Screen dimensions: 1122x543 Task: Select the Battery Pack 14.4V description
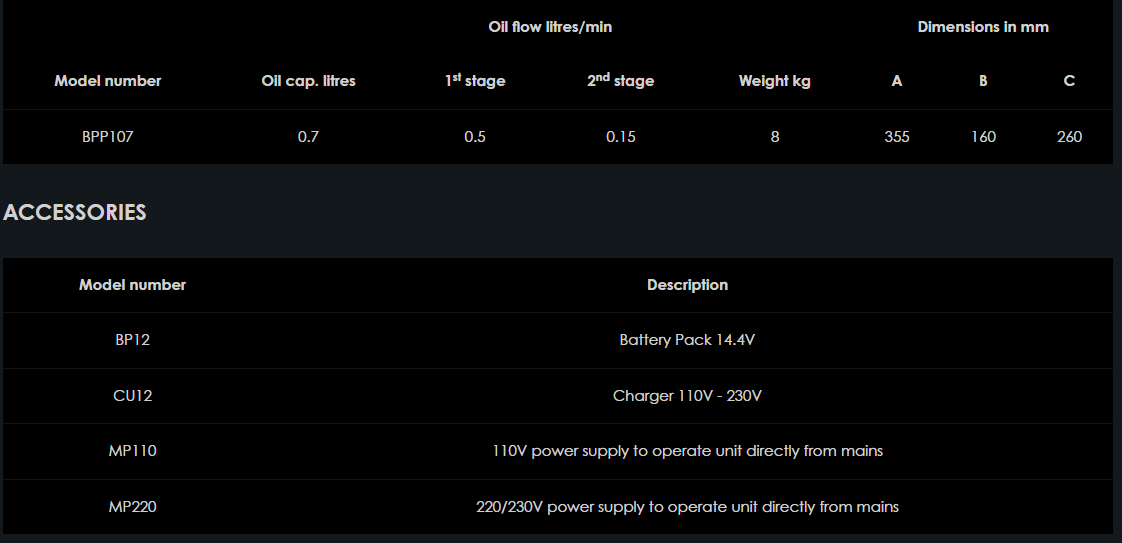tap(687, 340)
